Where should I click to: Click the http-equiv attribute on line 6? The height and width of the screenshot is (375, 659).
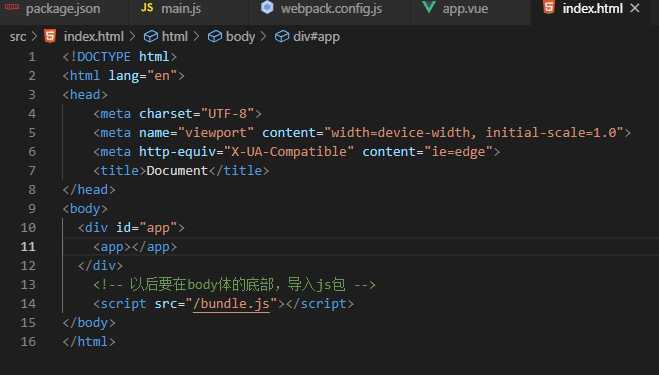(177, 151)
